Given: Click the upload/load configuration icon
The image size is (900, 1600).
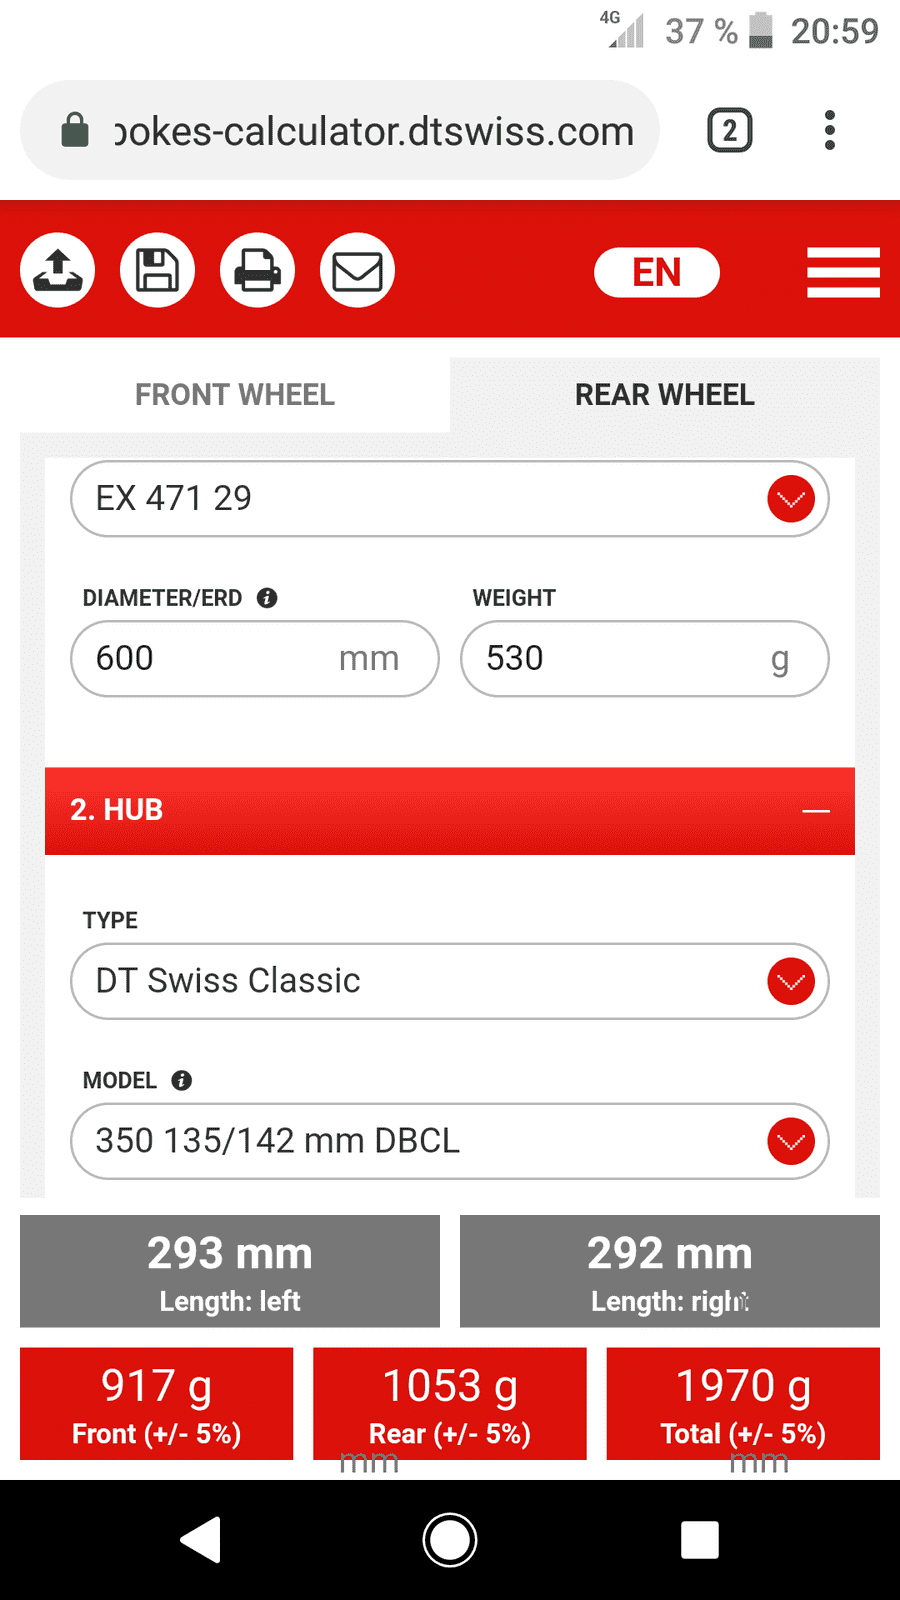Looking at the screenshot, I should click(58, 270).
